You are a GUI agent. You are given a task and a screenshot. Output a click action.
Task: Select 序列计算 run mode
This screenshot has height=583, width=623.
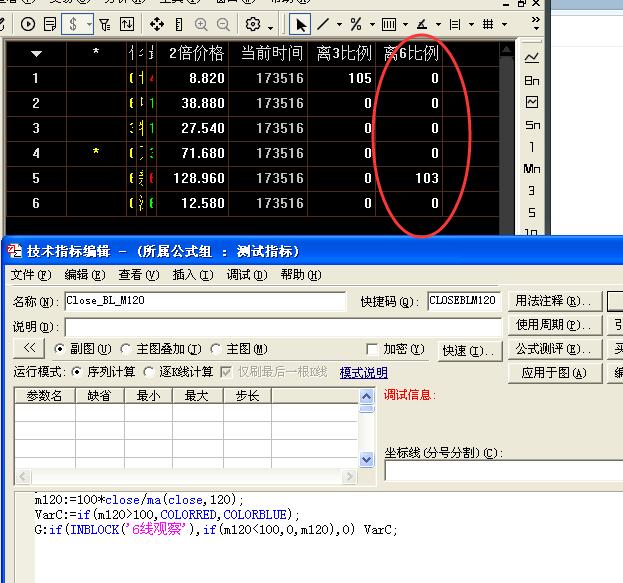76,372
